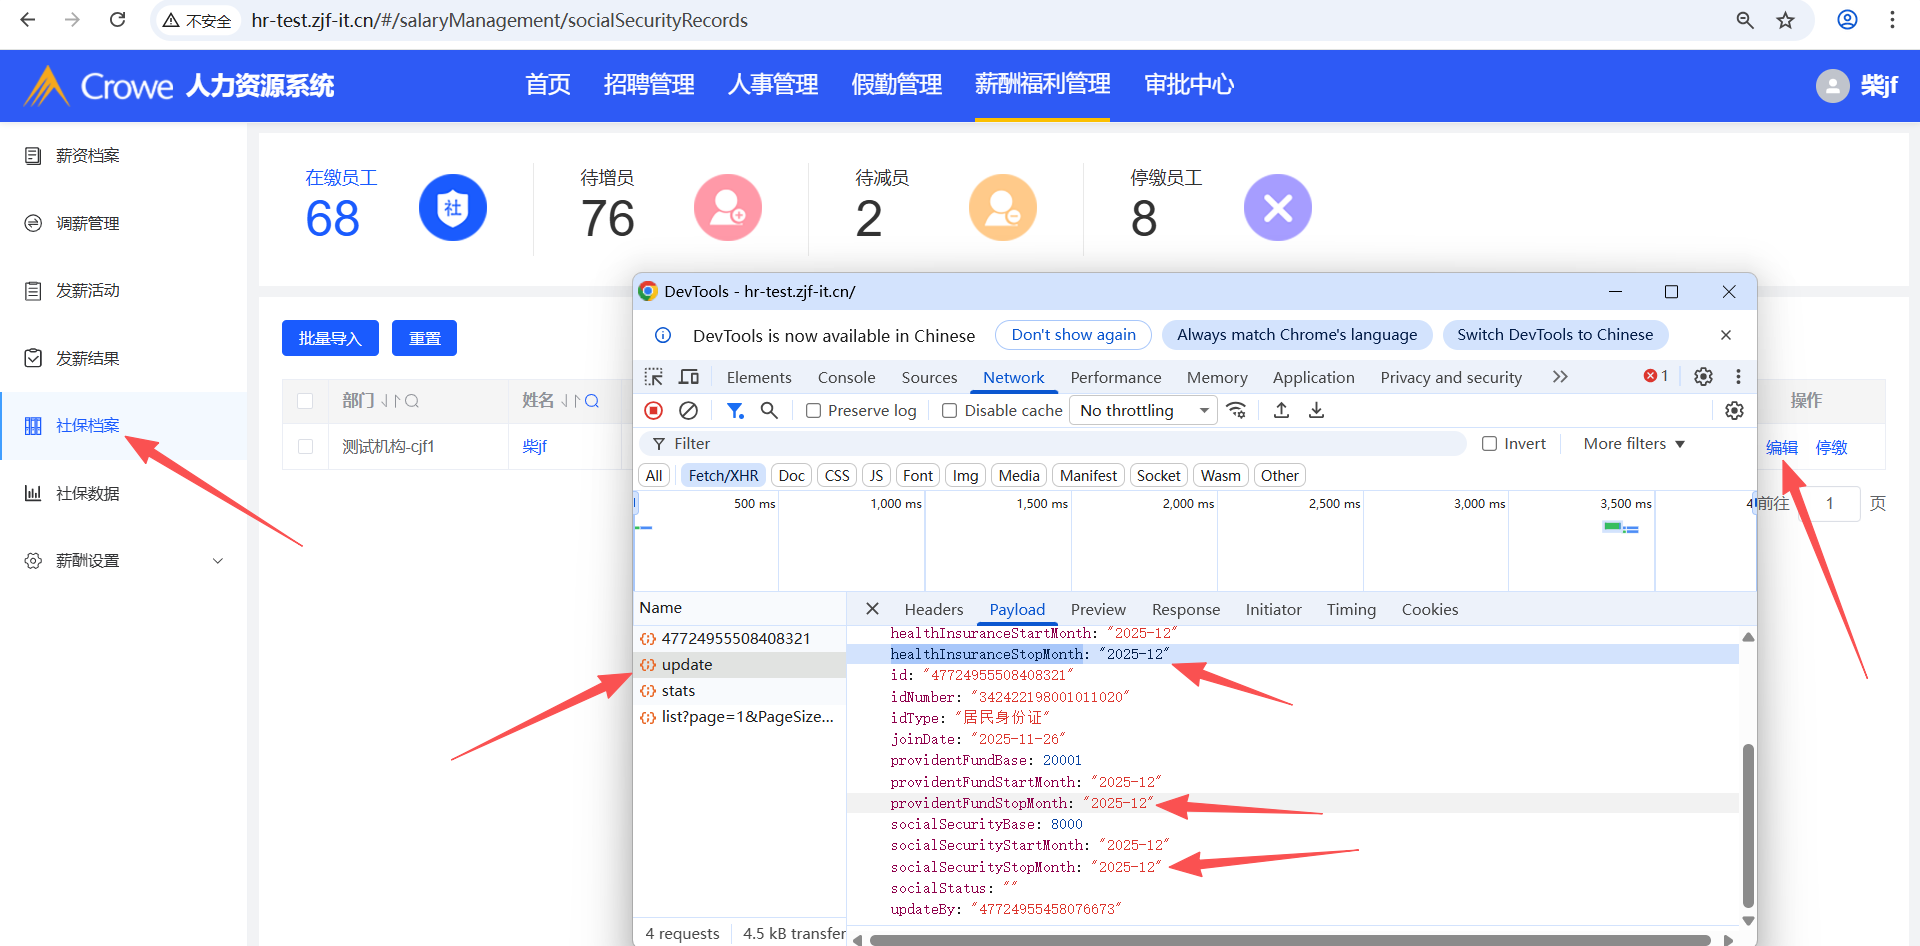This screenshot has height=946, width=1920.
Task: Open the No throttling dropdown
Action: [1143, 411]
